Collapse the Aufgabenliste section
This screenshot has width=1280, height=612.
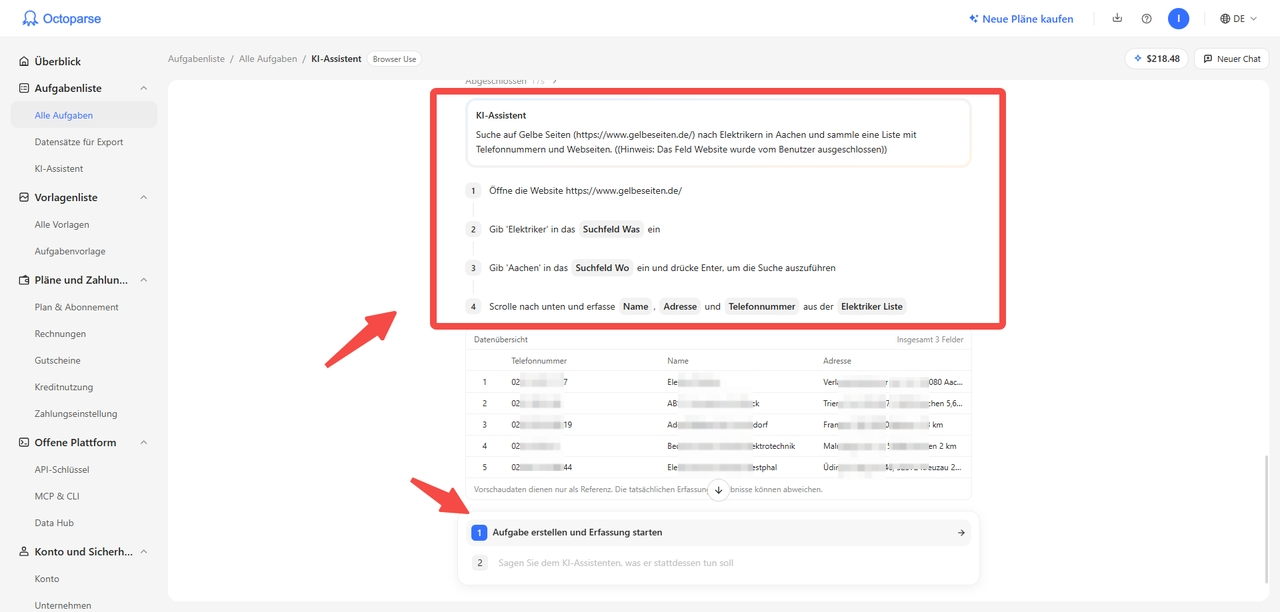144,88
